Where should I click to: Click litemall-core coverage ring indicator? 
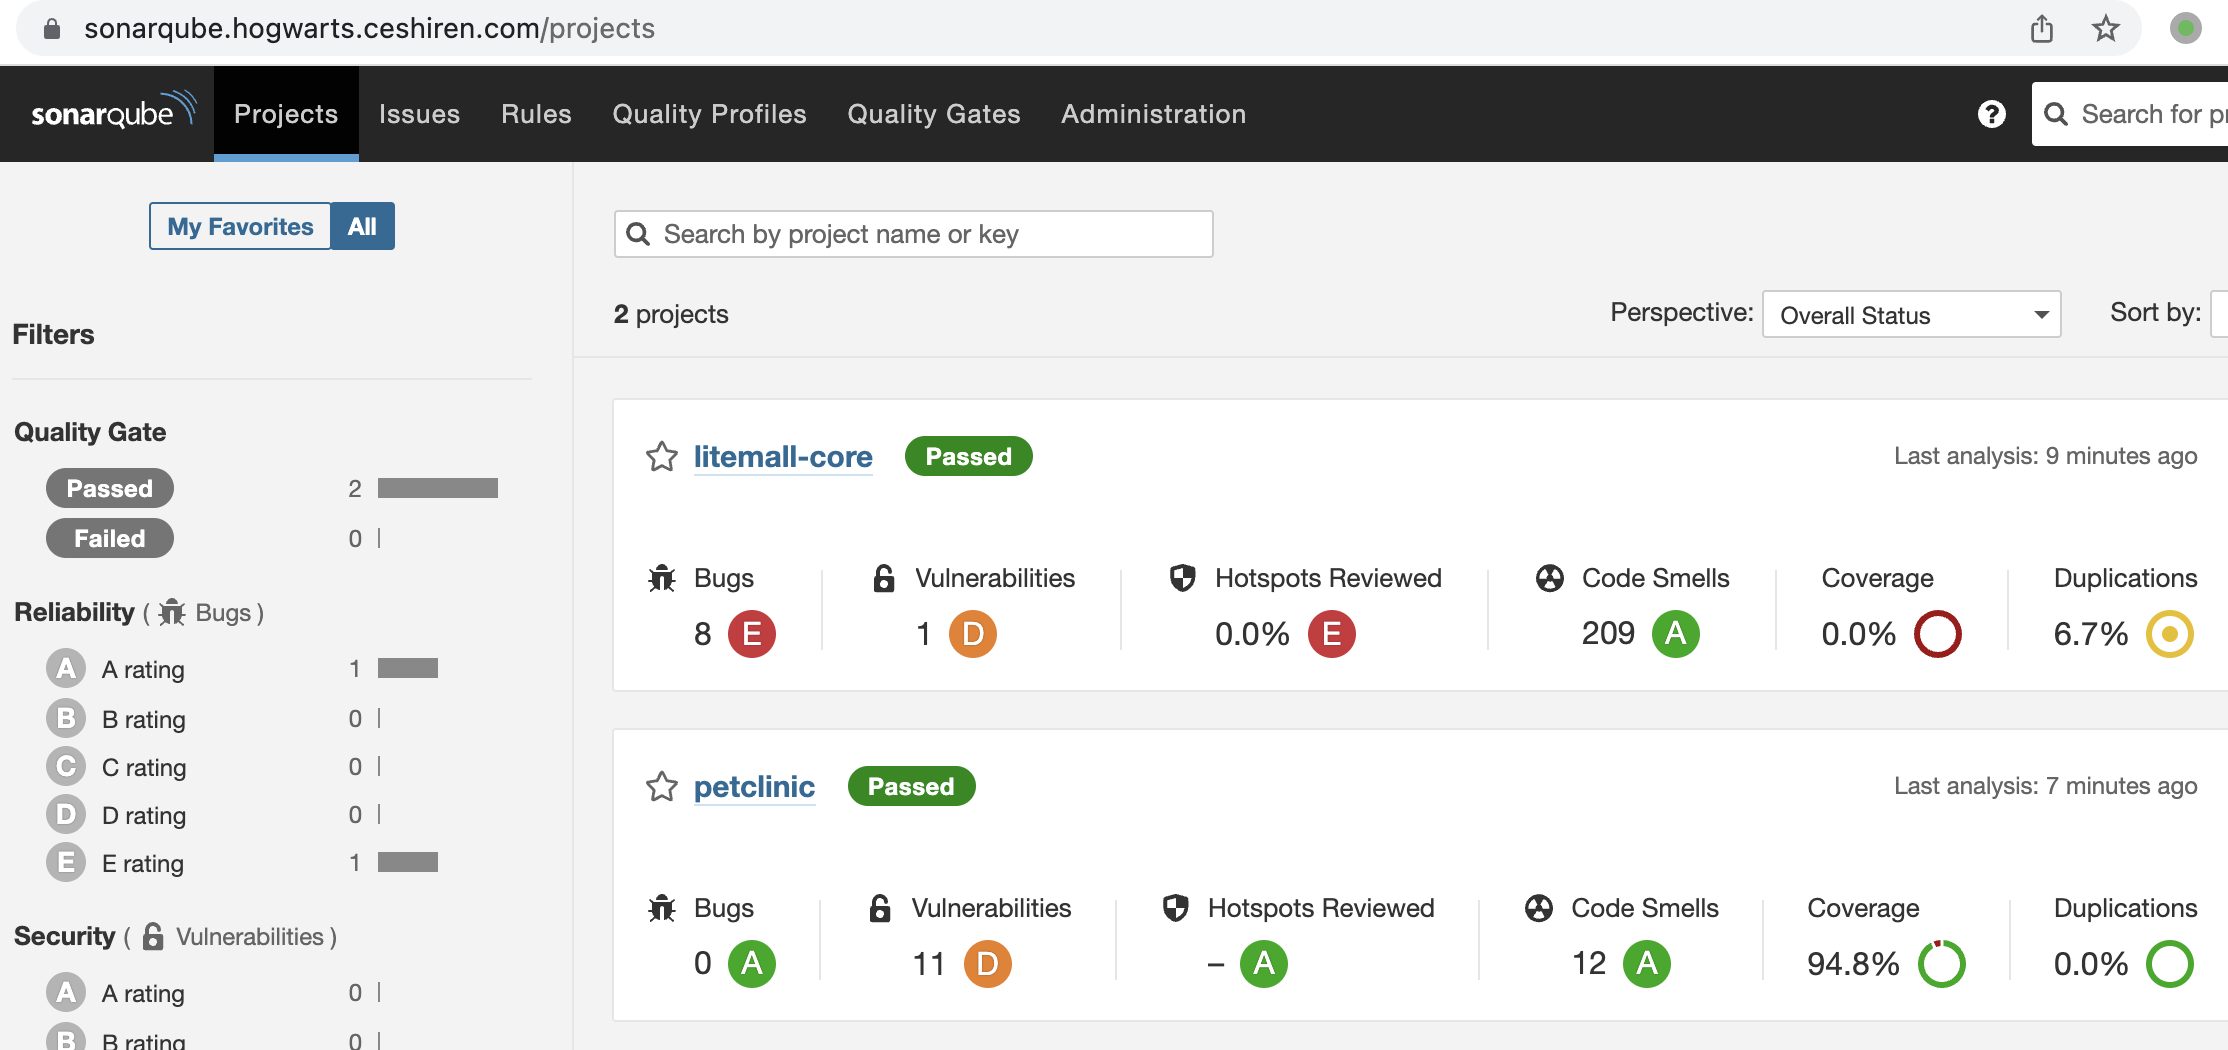pyautogui.click(x=1938, y=634)
